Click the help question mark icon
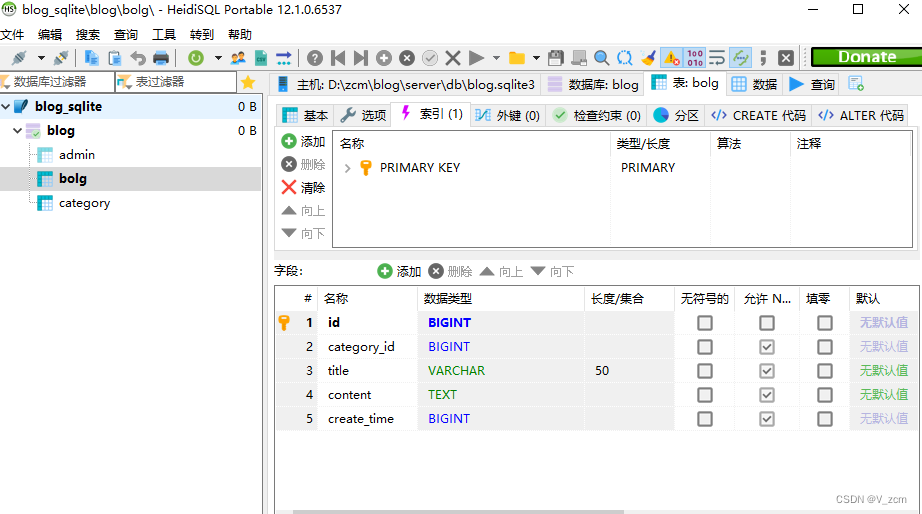Screen dimensions: 922x514 click(x=315, y=58)
